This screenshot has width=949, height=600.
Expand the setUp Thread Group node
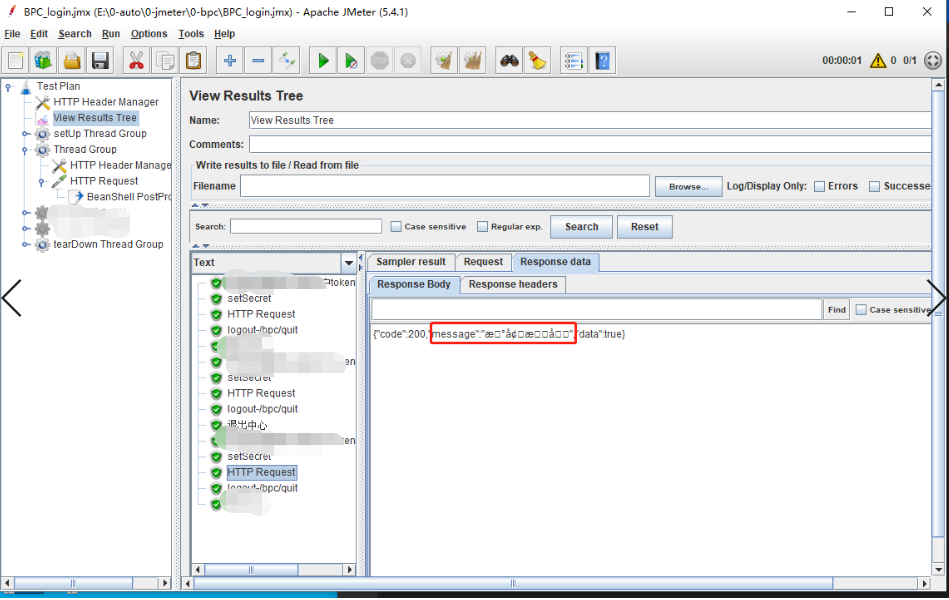tap(25, 134)
